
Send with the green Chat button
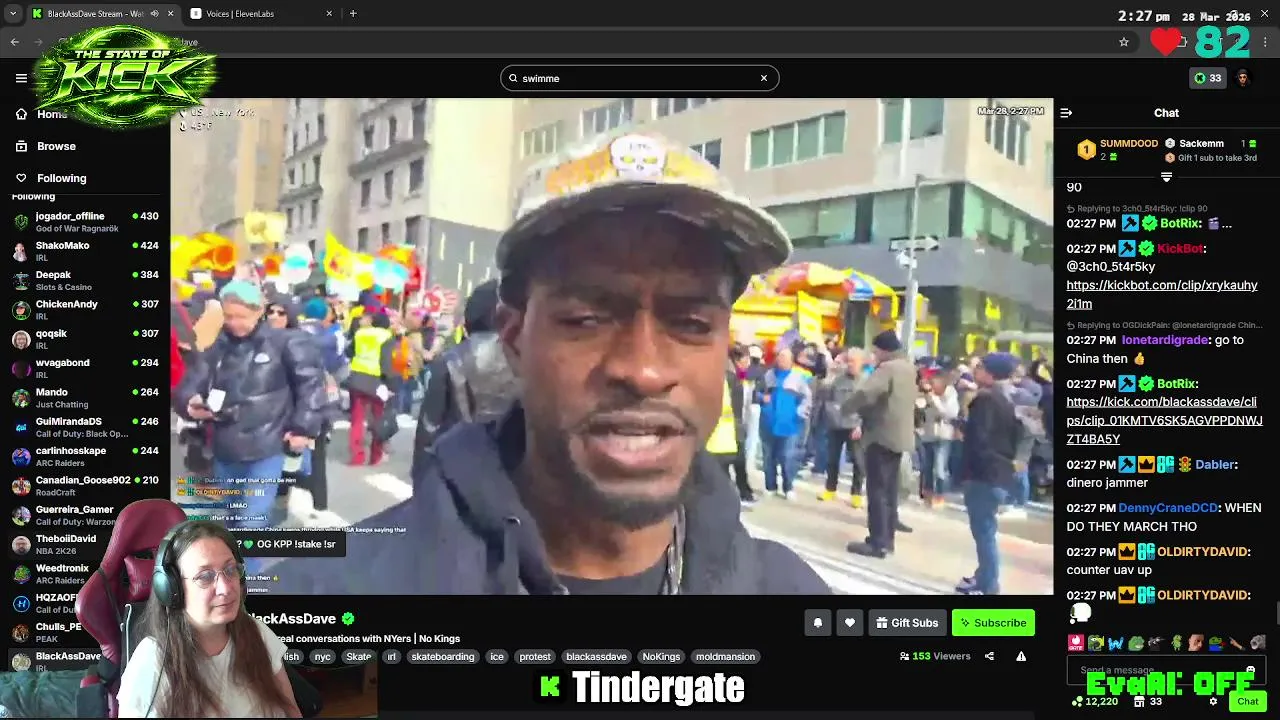[x=1247, y=702]
